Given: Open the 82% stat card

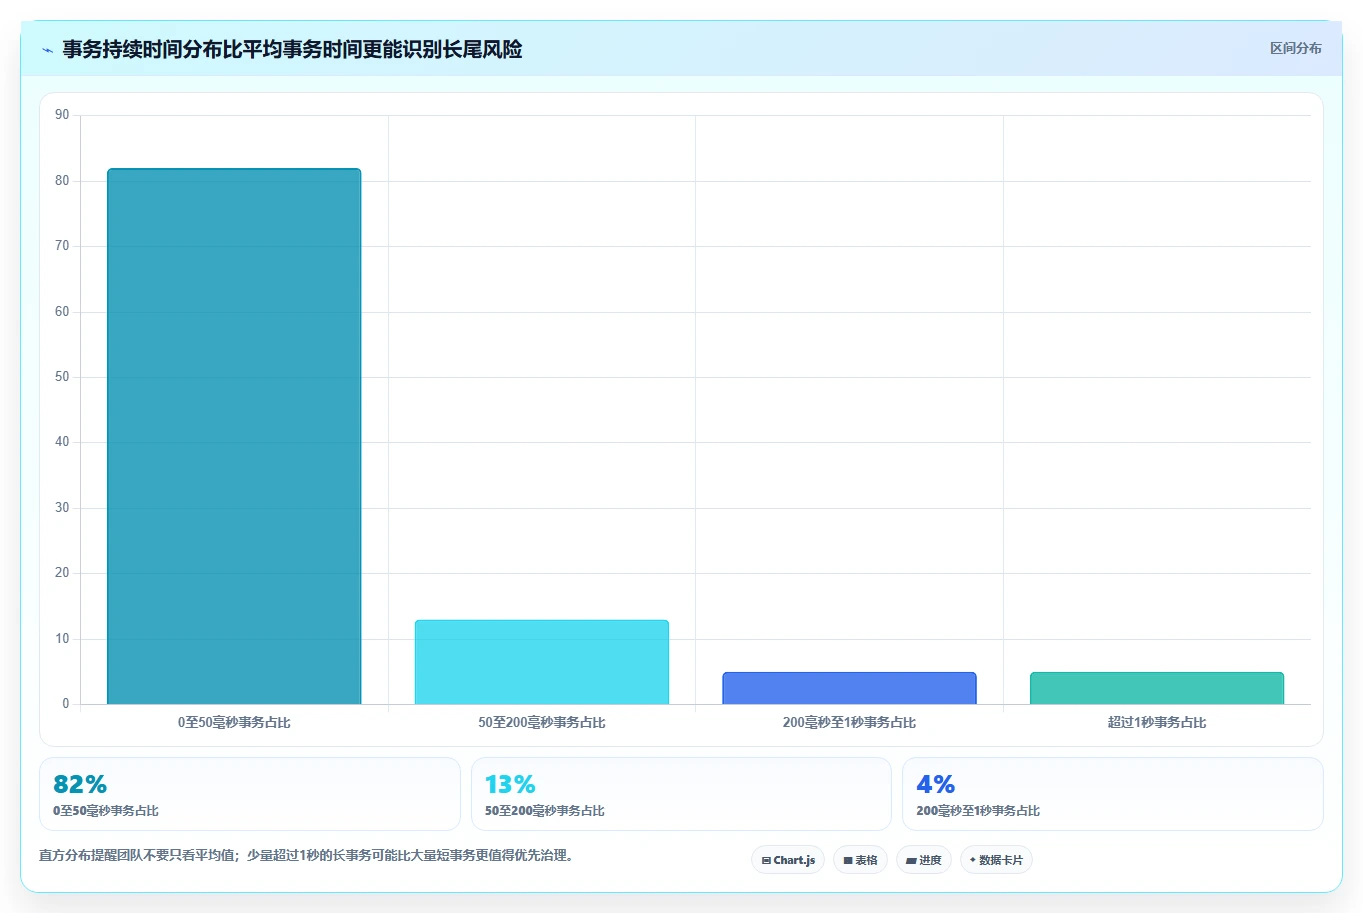Looking at the screenshot, I should 250,794.
